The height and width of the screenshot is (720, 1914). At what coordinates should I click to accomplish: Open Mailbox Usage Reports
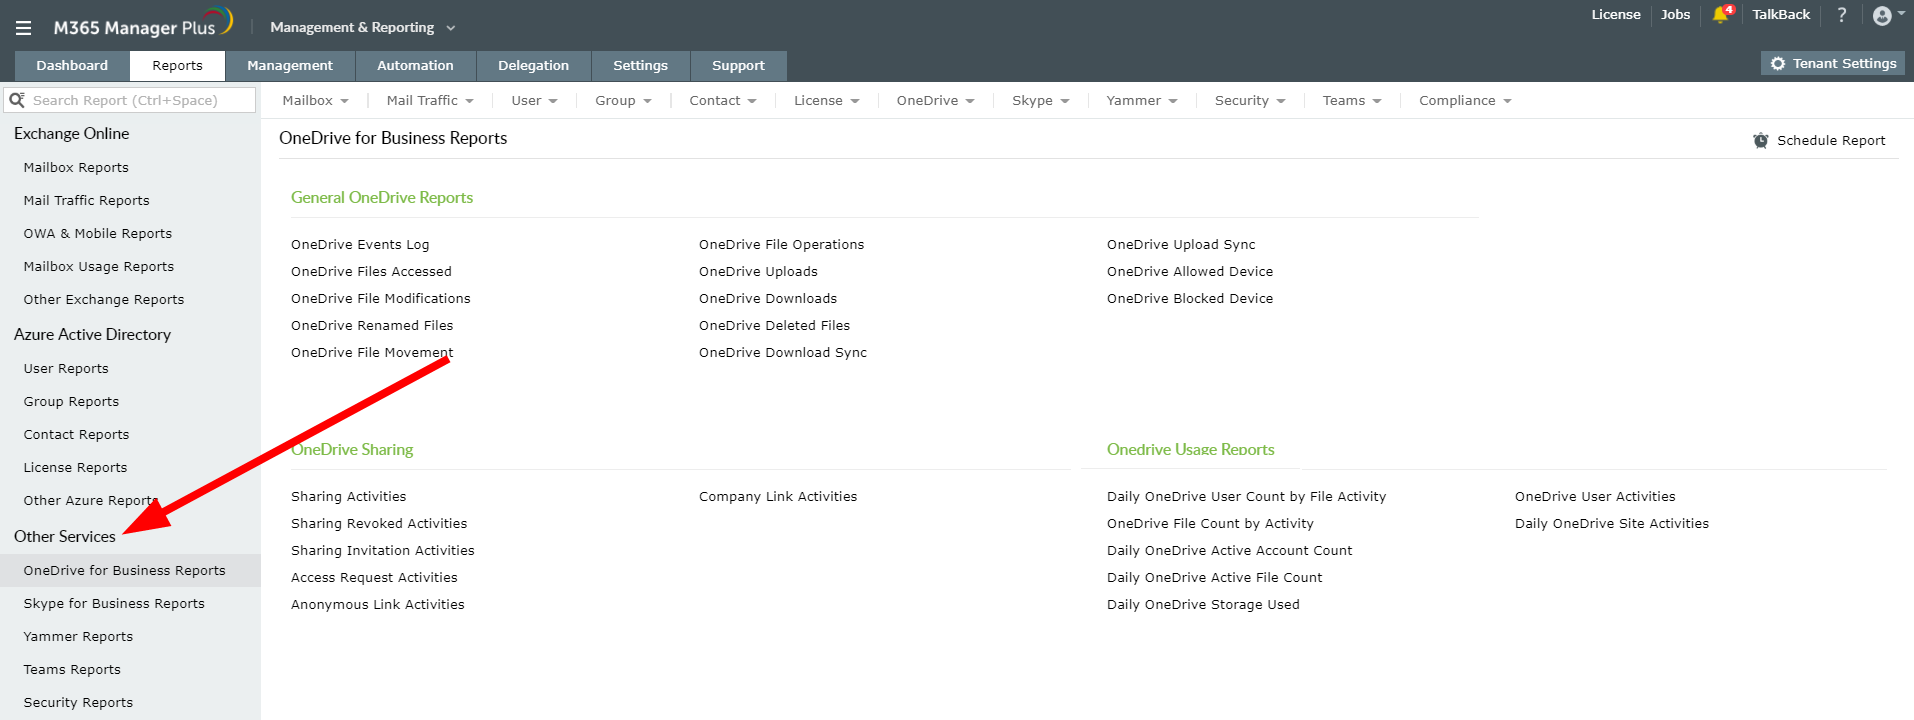[x=99, y=267]
